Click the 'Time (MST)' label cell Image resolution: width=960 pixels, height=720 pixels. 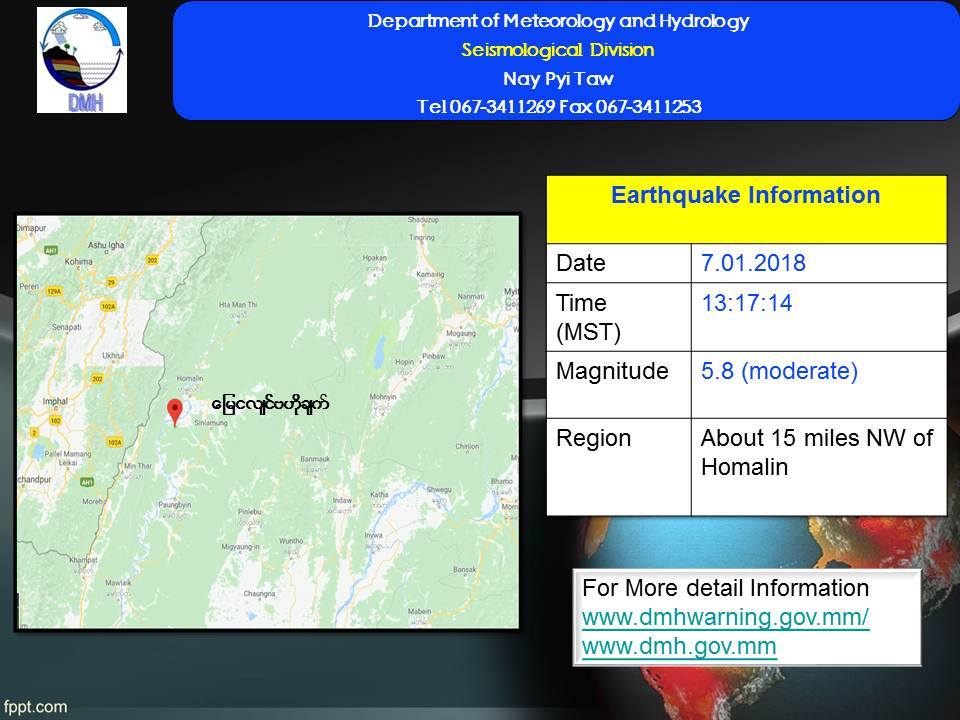pyautogui.click(x=619, y=317)
